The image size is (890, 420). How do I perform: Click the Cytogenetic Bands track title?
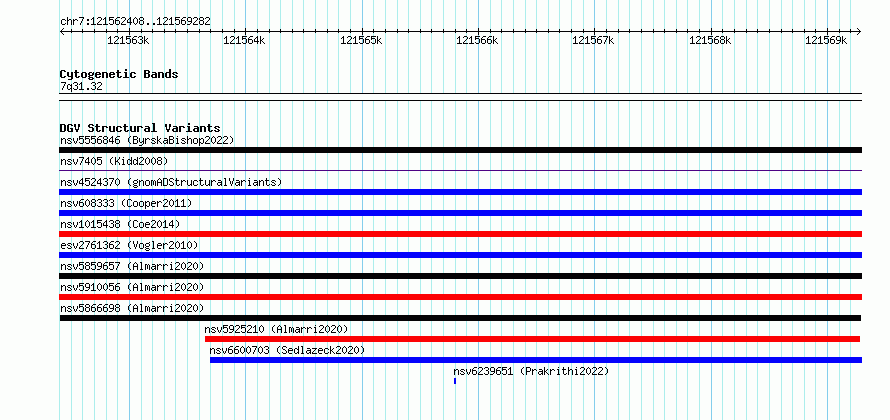tap(119, 74)
